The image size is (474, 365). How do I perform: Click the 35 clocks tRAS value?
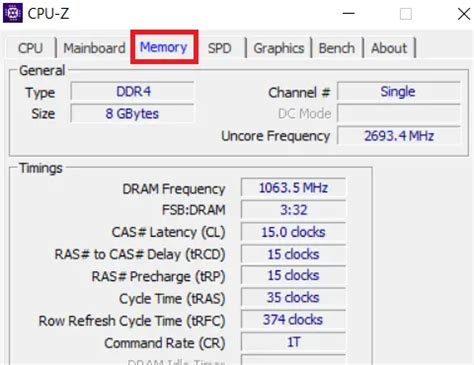293,297
